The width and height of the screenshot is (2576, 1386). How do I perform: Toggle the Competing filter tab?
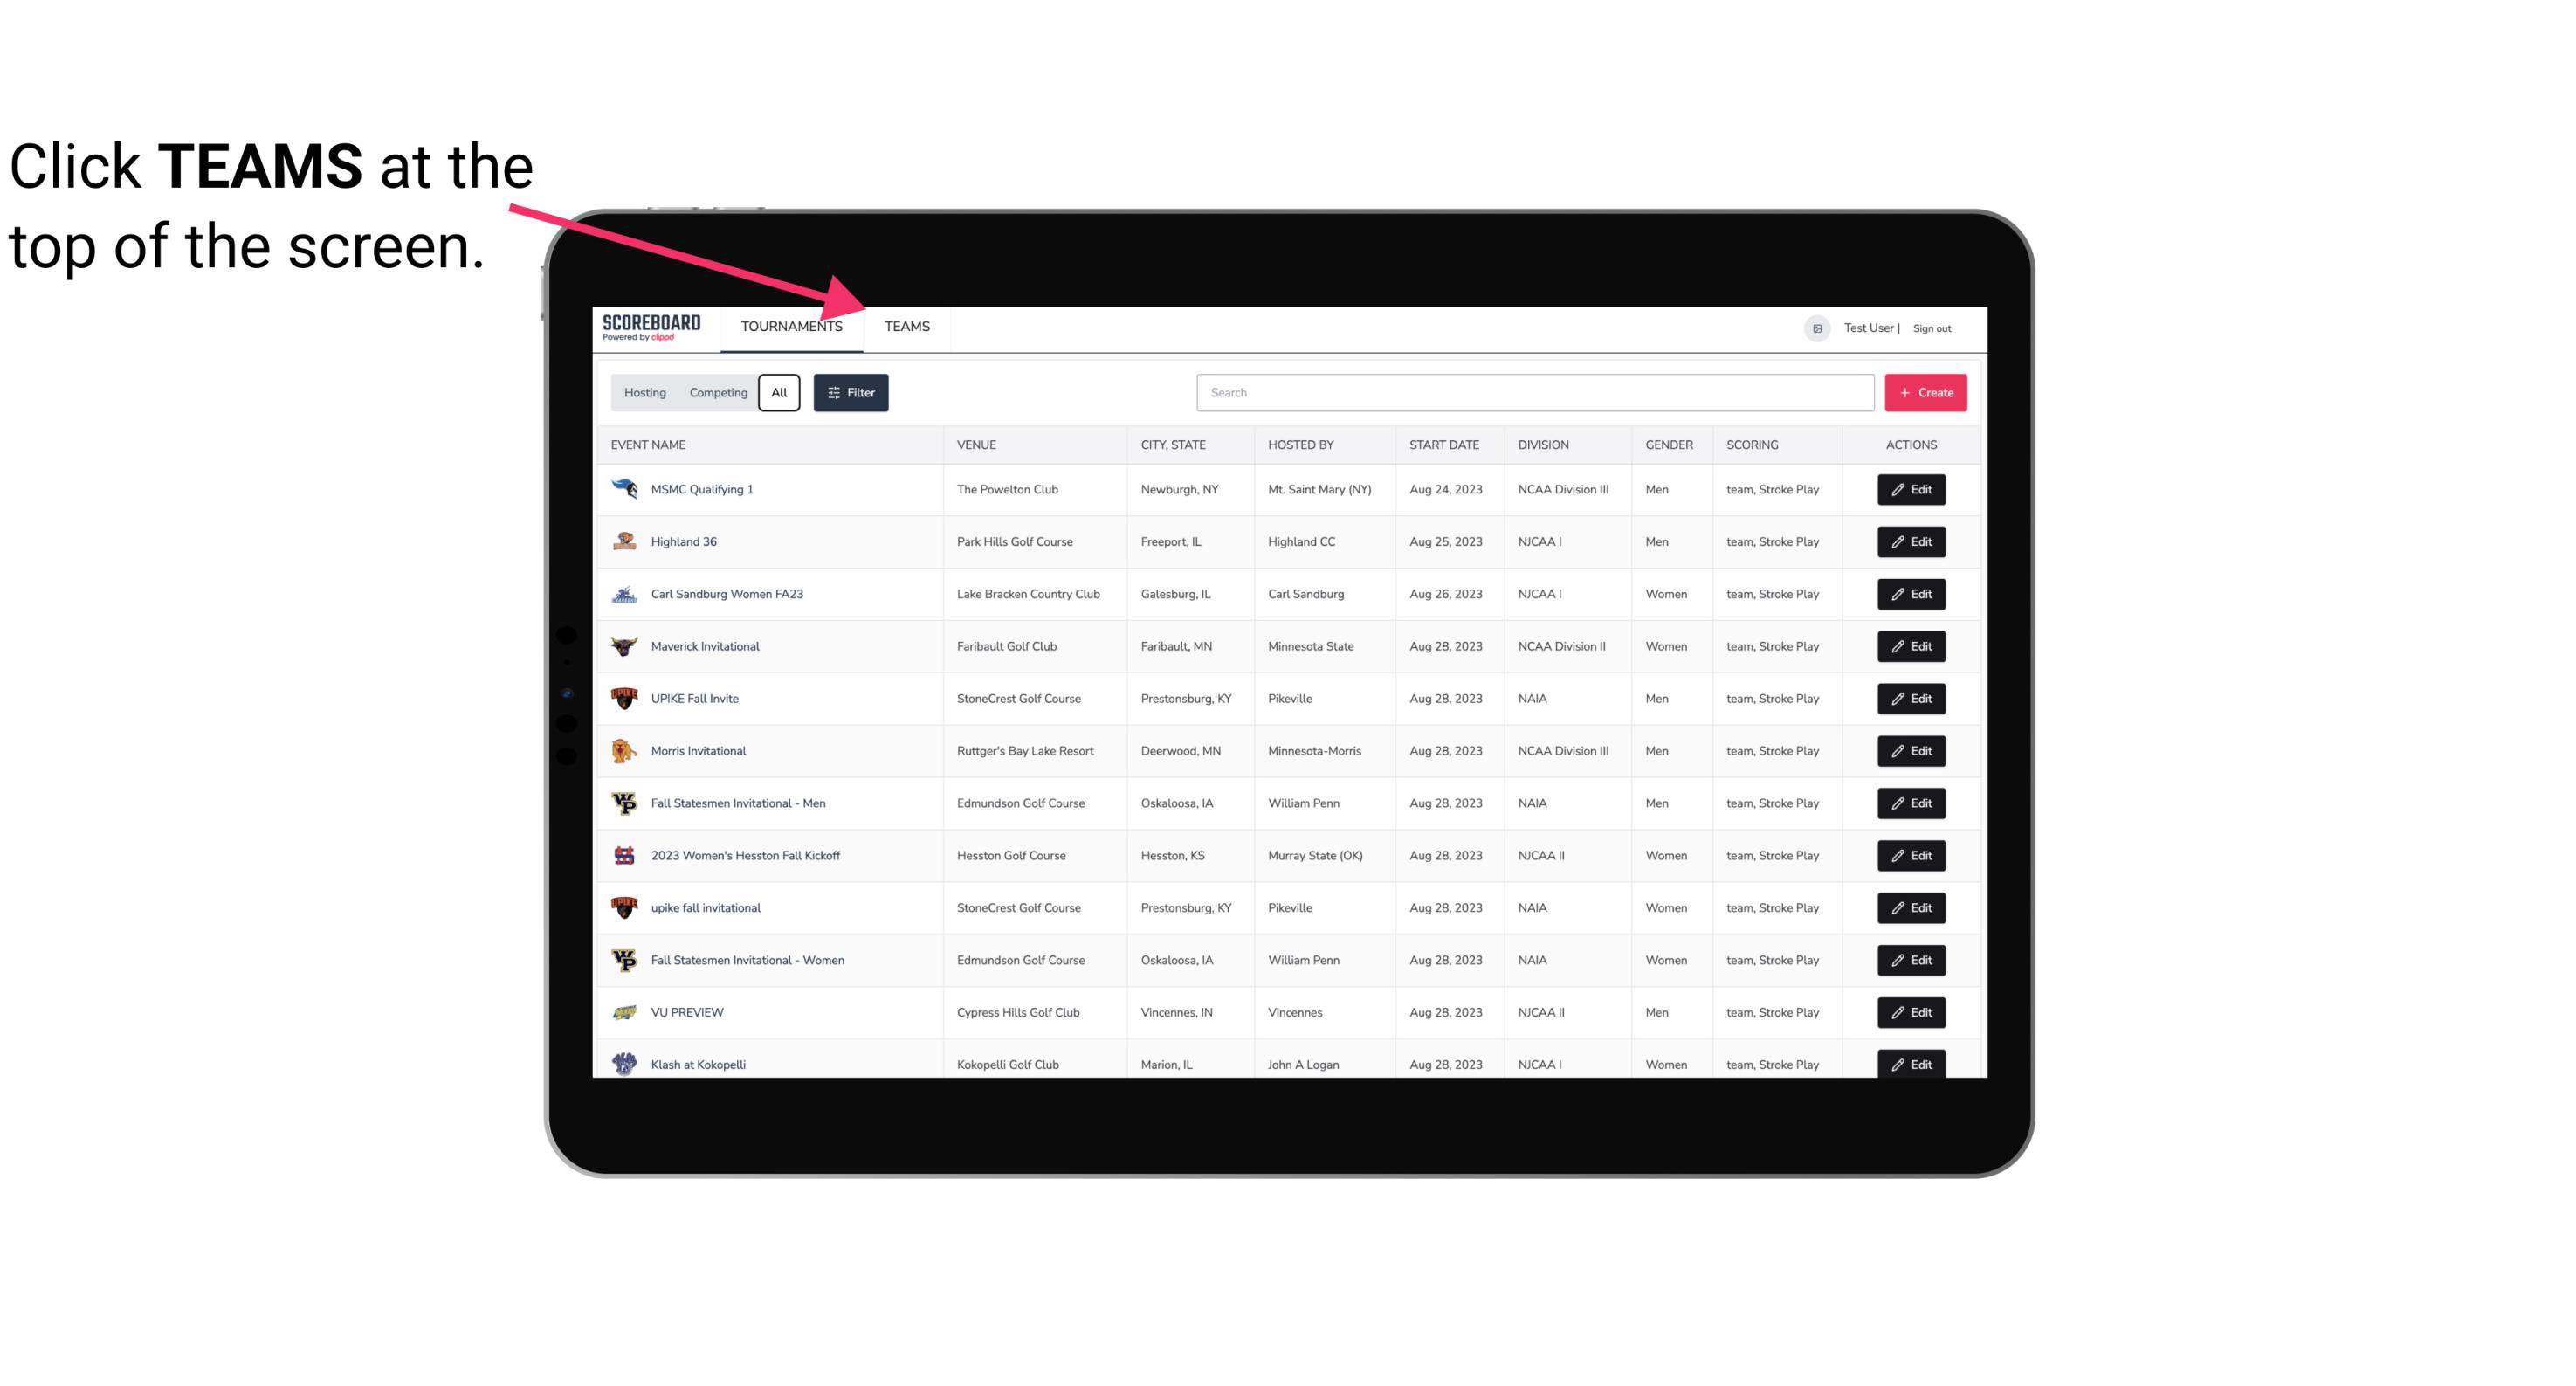coord(715,393)
